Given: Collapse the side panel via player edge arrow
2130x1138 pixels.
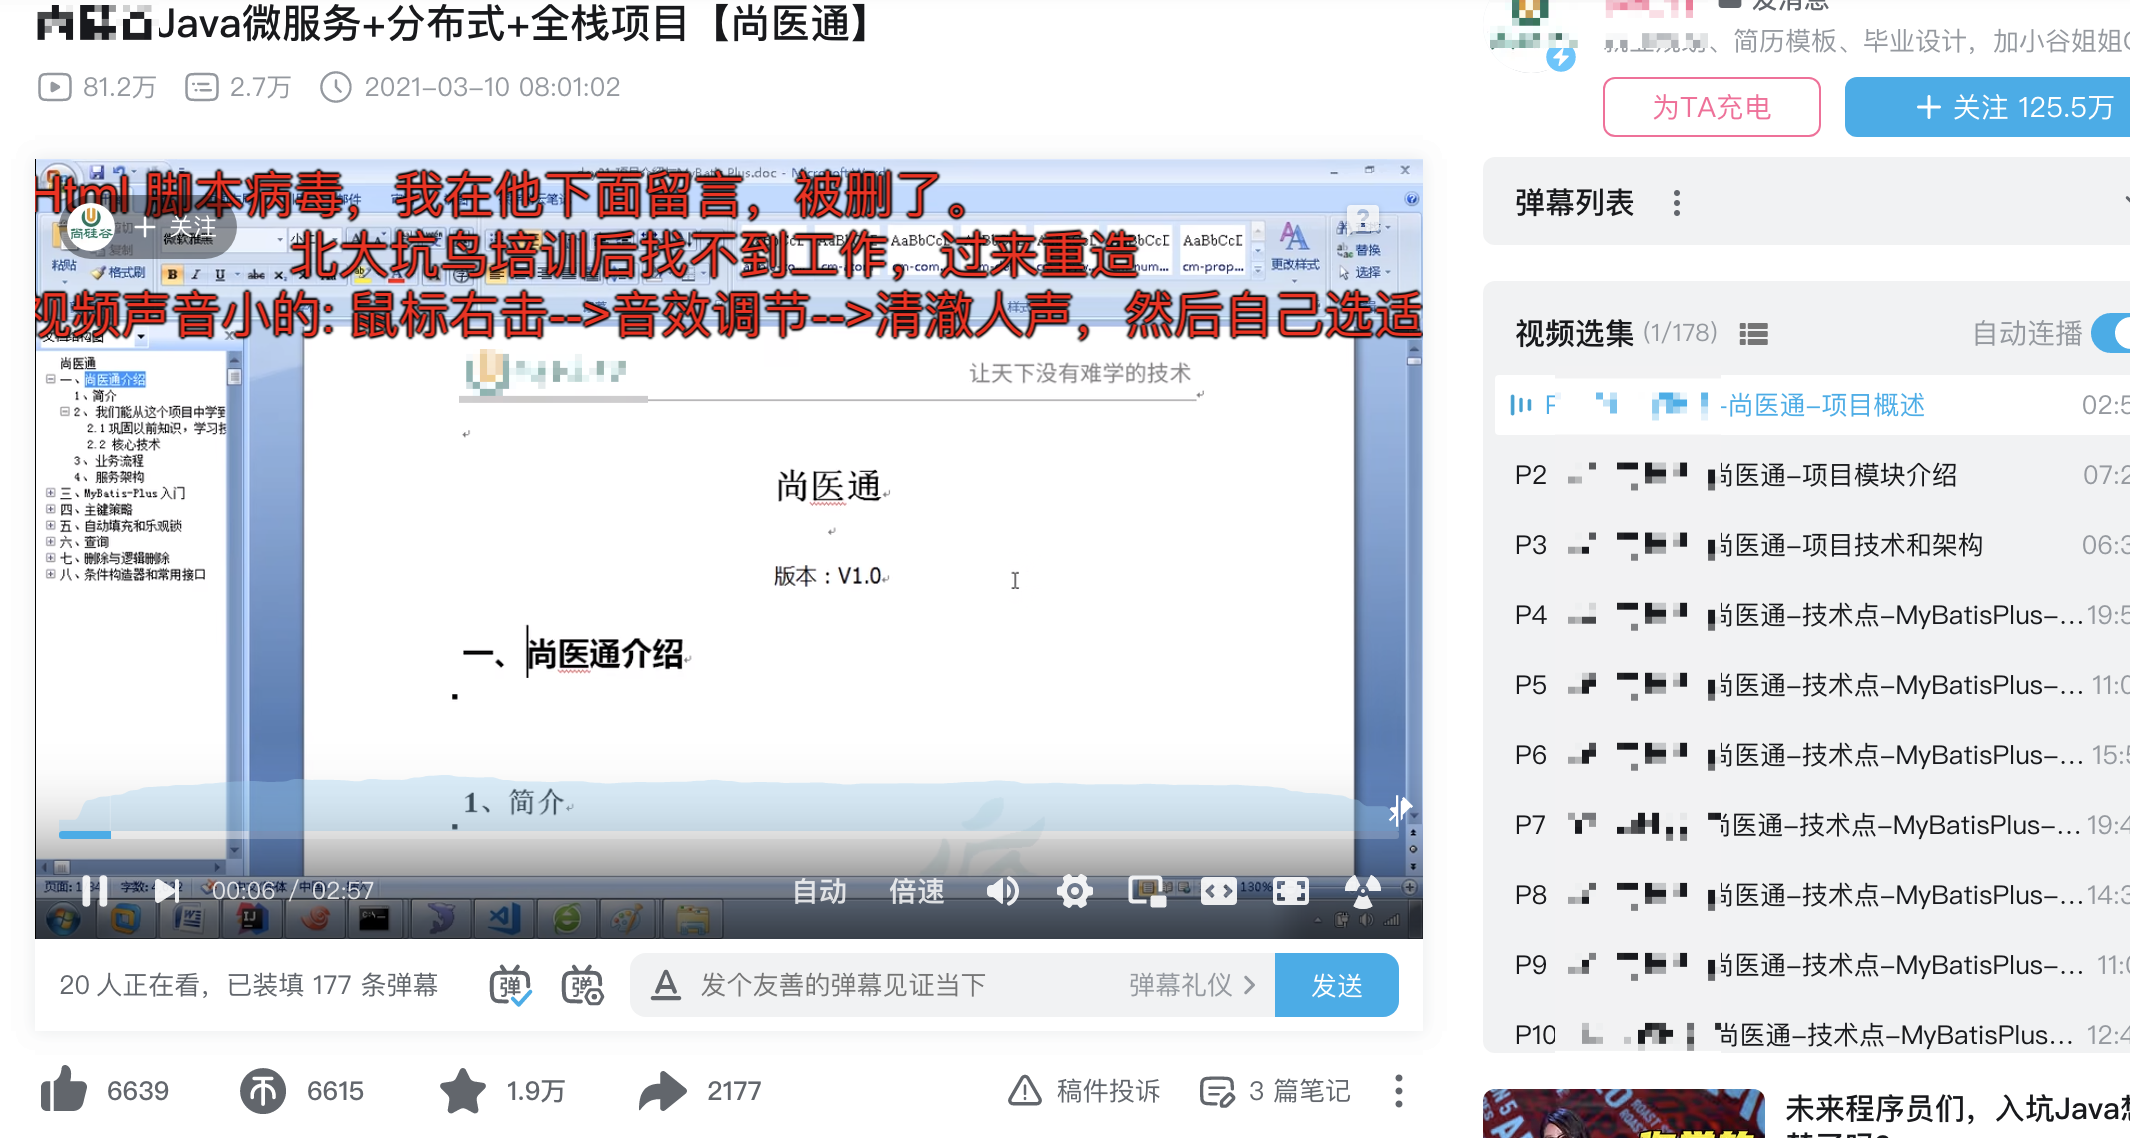Looking at the screenshot, I should pos(1400,809).
